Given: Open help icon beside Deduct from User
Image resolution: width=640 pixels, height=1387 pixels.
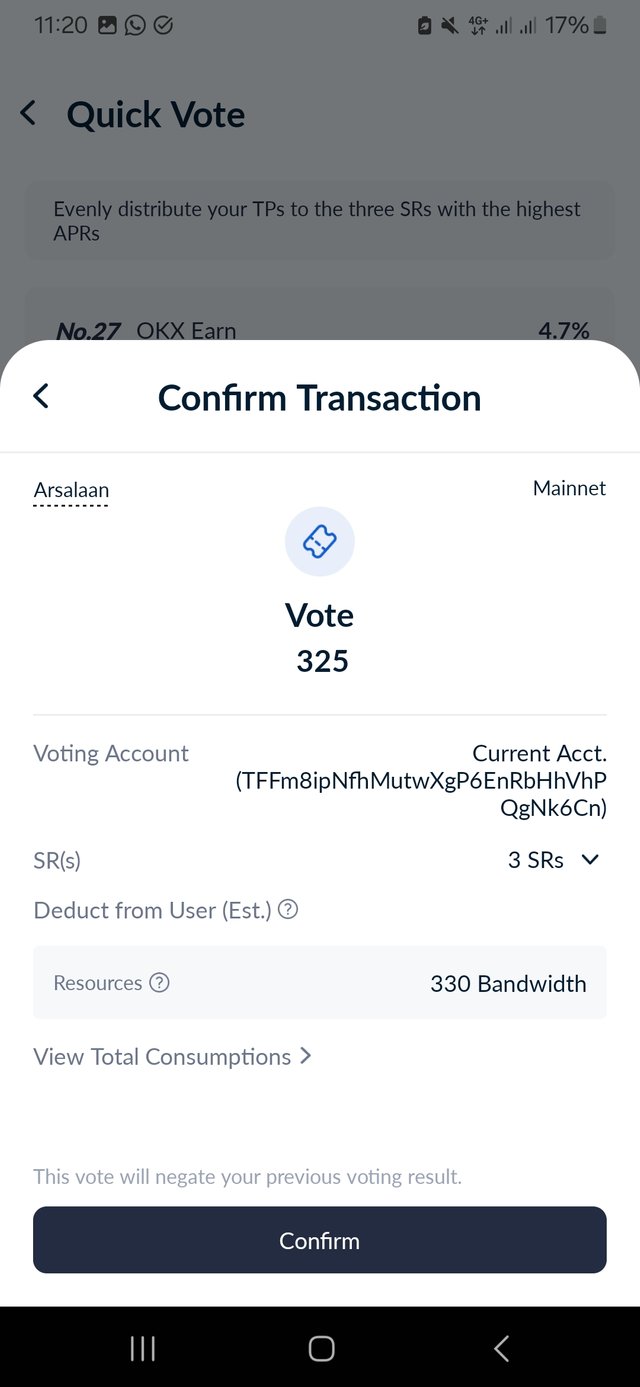Looking at the screenshot, I should [288, 910].
